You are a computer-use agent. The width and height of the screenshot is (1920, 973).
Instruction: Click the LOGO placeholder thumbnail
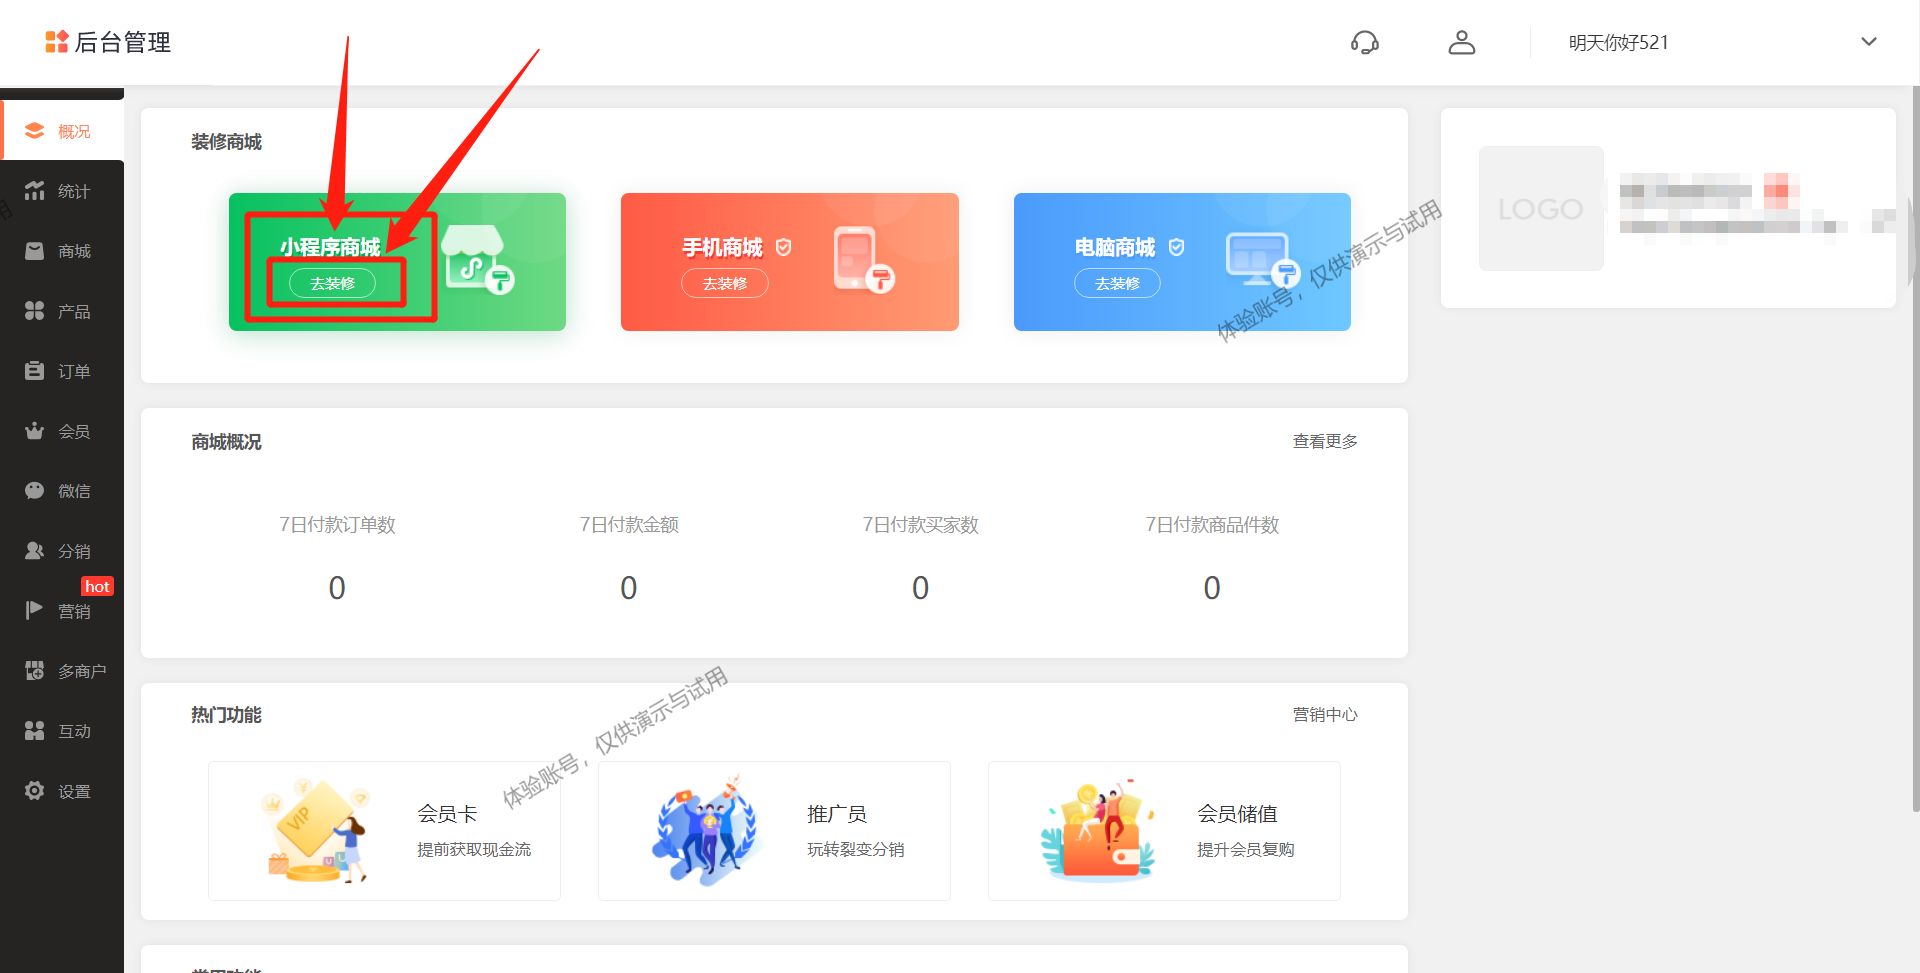(1540, 208)
